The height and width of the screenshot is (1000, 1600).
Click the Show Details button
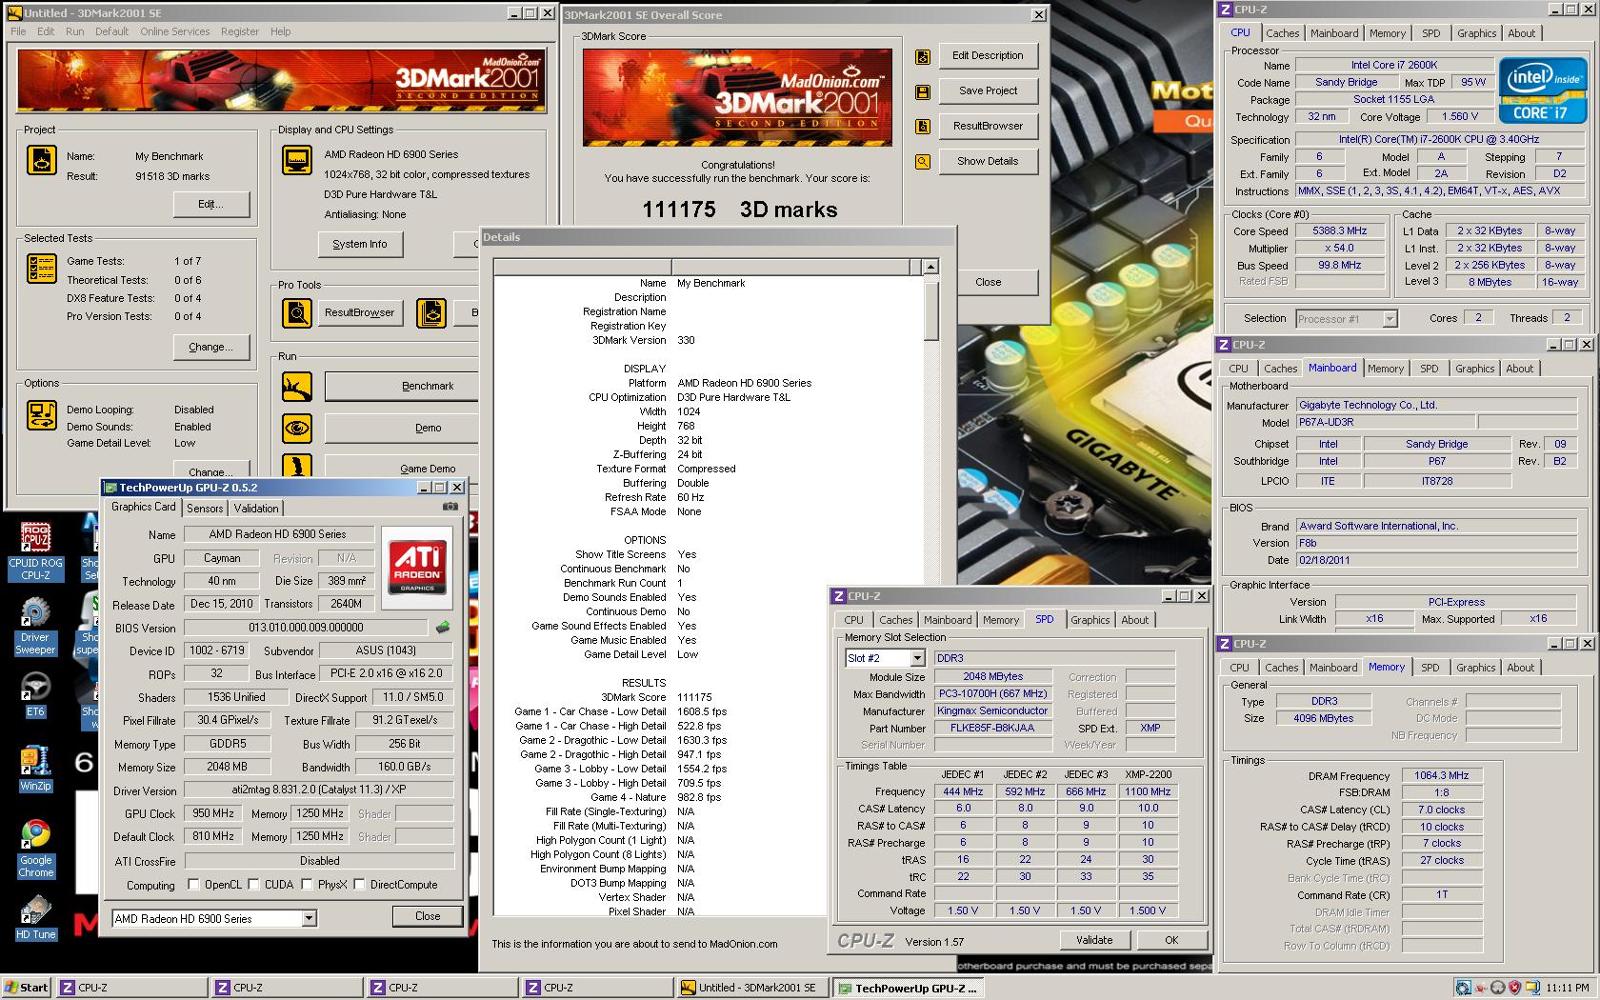988,161
